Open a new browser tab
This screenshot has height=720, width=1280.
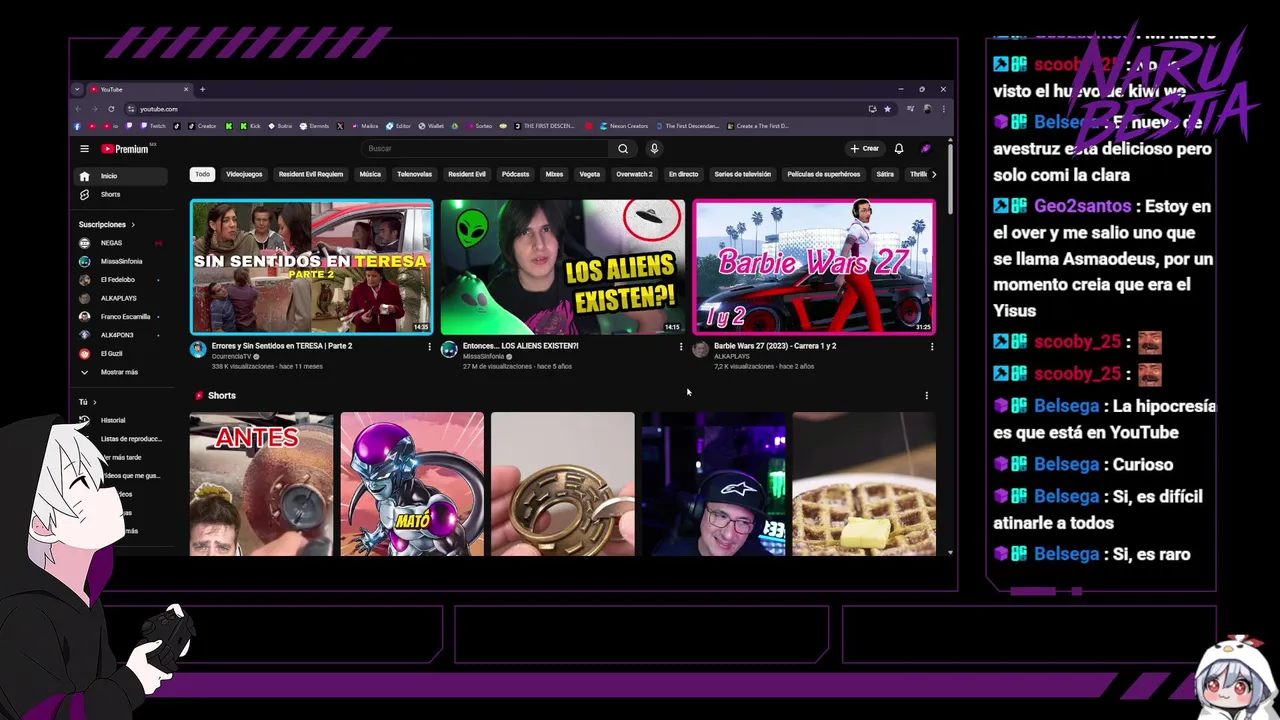point(202,89)
